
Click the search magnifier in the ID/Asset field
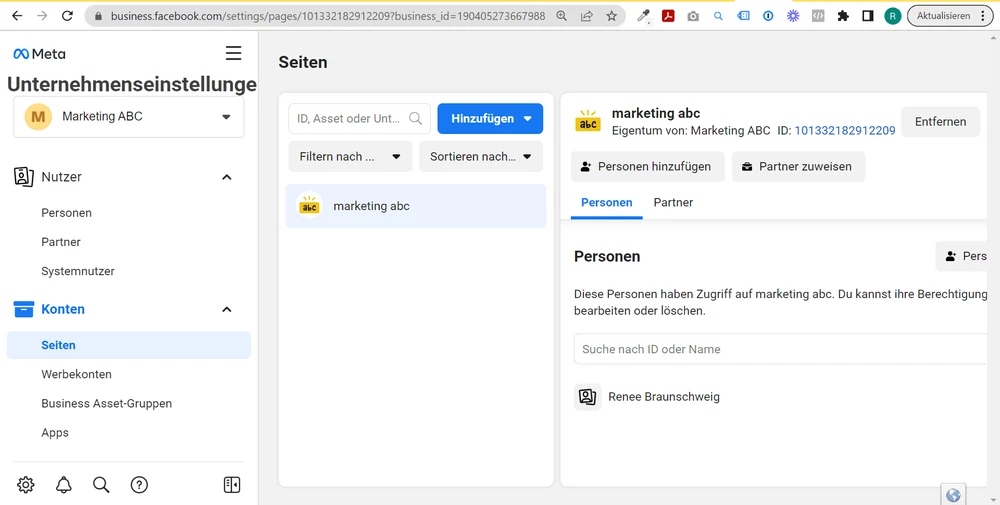[415, 118]
